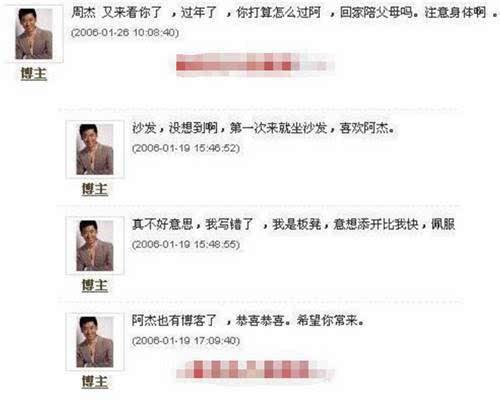Click the timestamp 2006-01-19 17:09:40
The width and height of the screenshot is (500, 403).
[186, 341]
